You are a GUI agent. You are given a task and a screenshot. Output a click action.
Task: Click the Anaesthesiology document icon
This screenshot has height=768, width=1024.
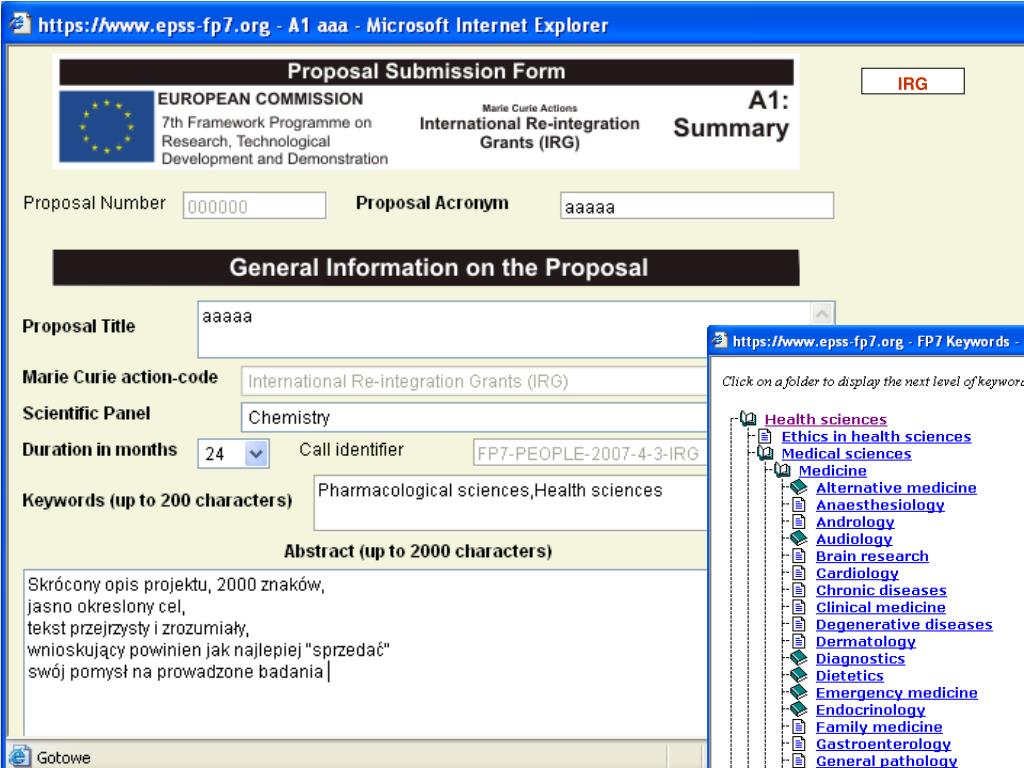point(799,504)
